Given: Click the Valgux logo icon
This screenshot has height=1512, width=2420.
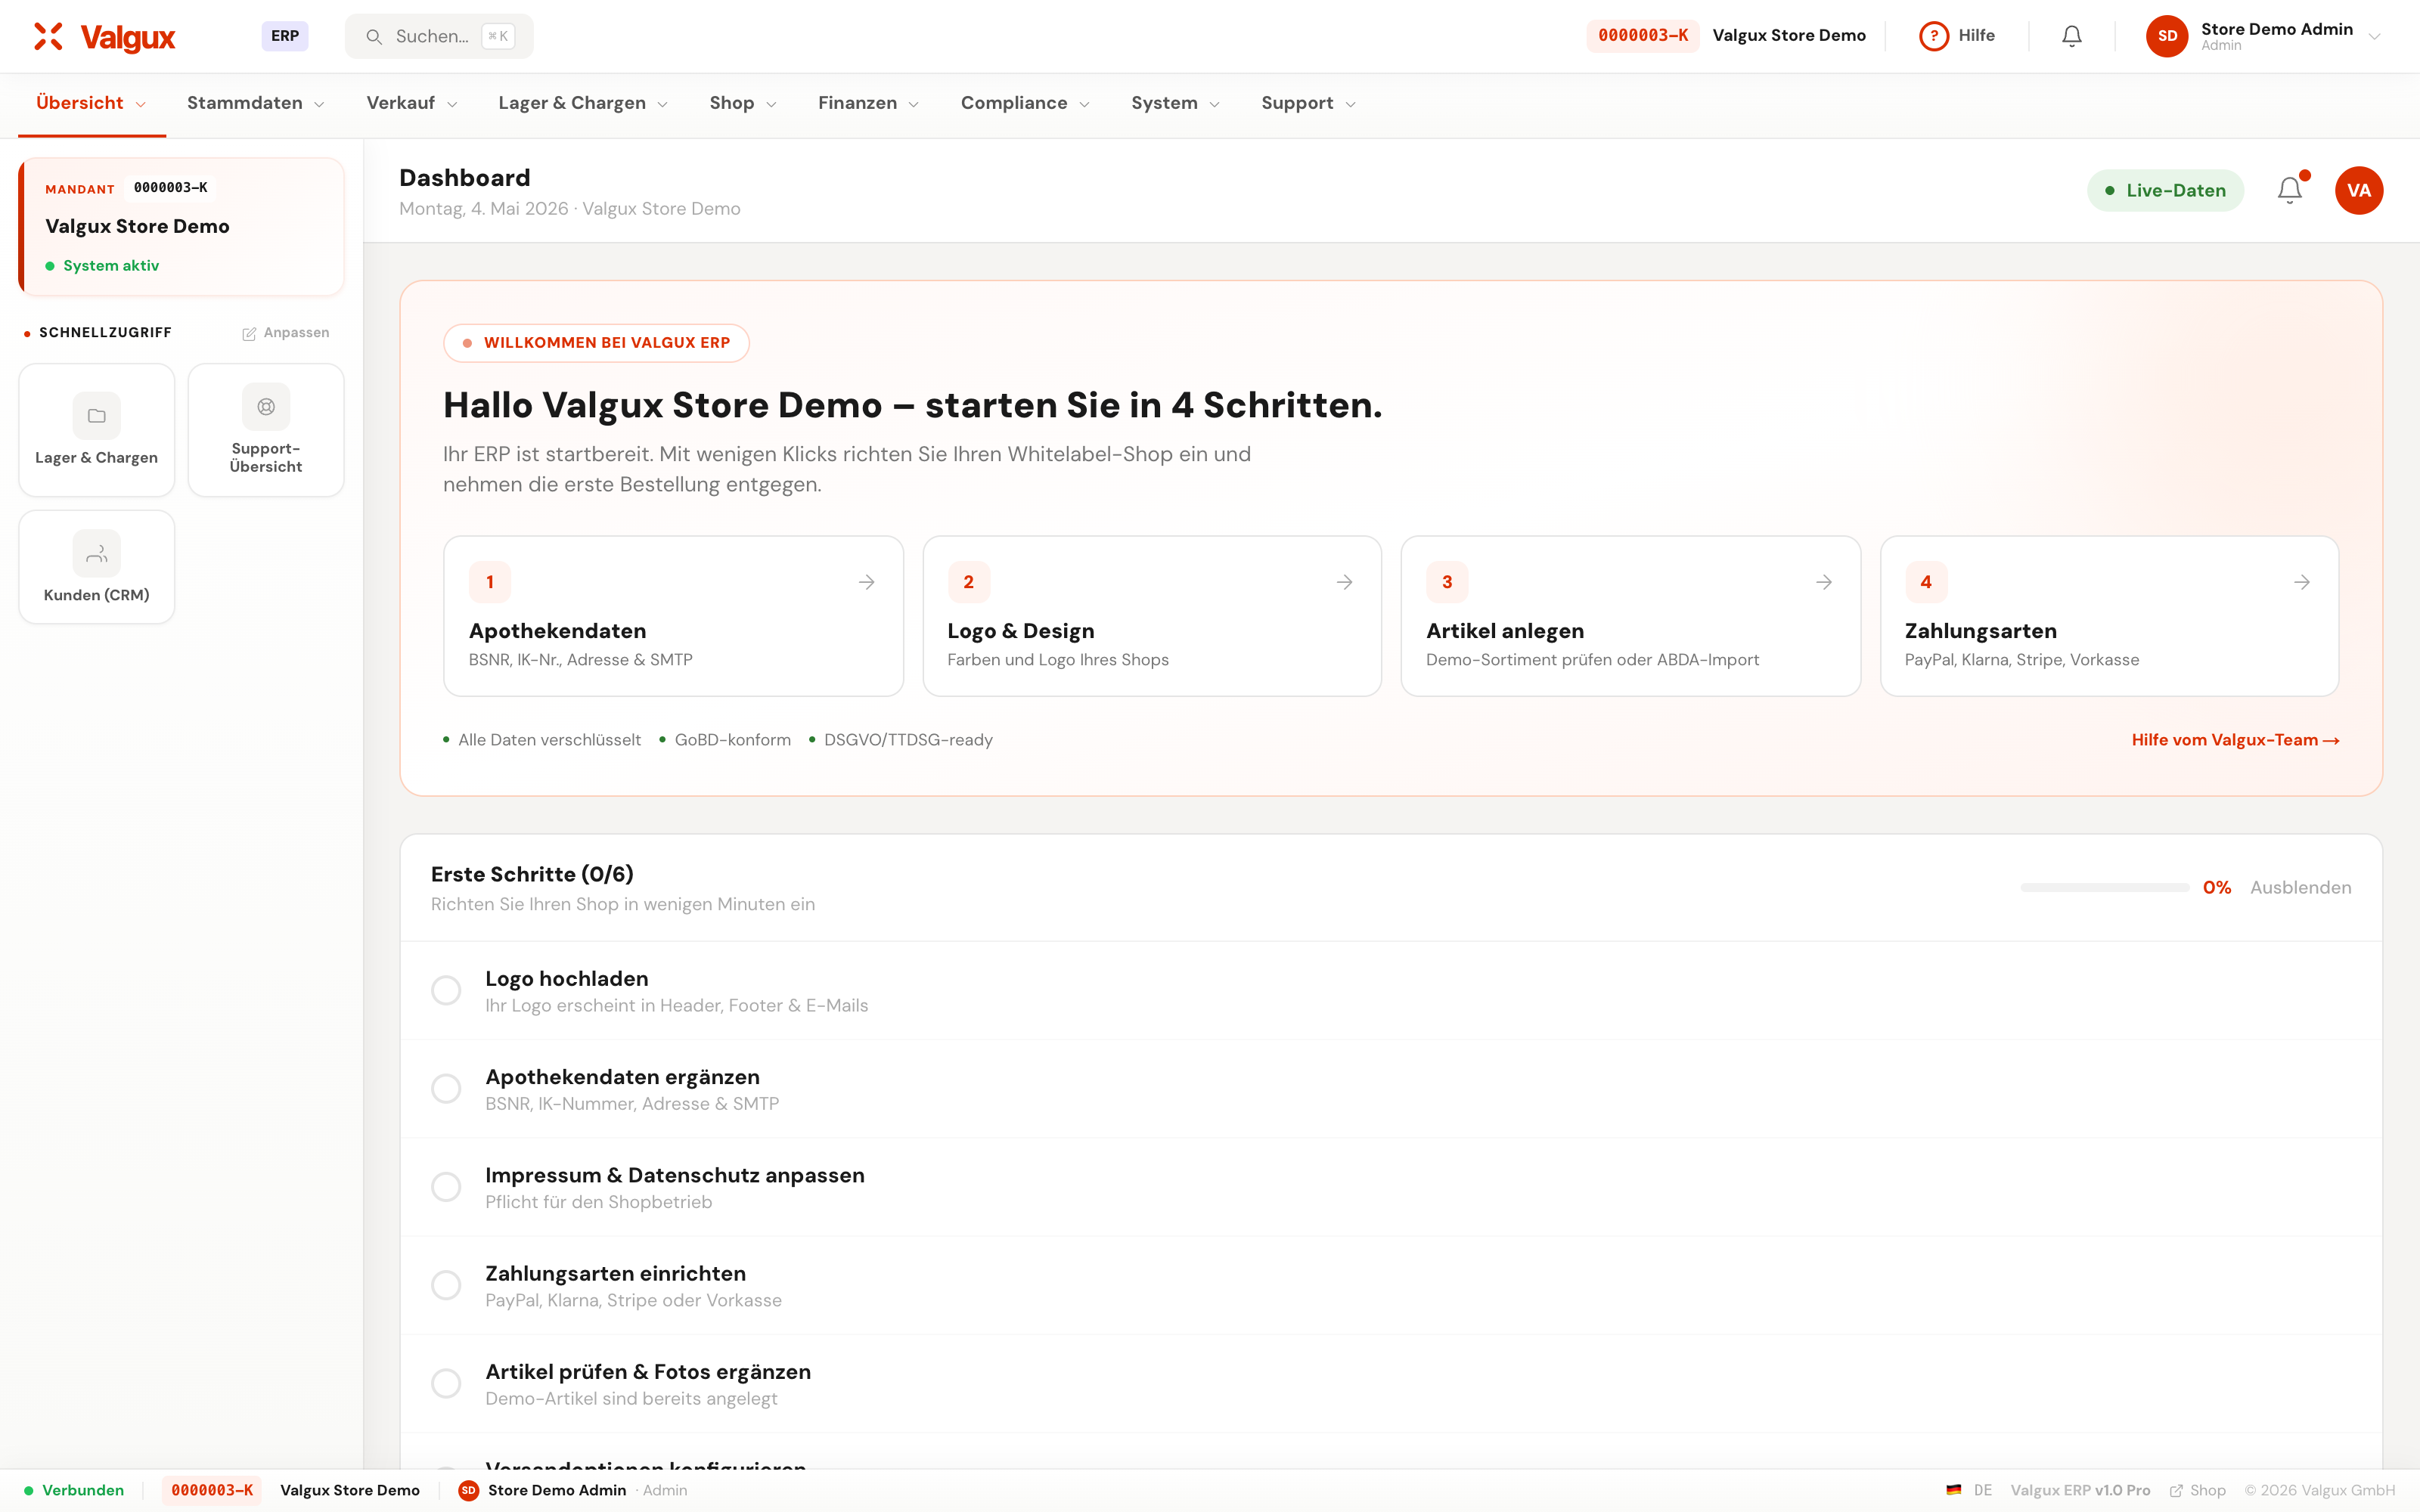Looking at the screenshot, I should (x=48, y=36).
